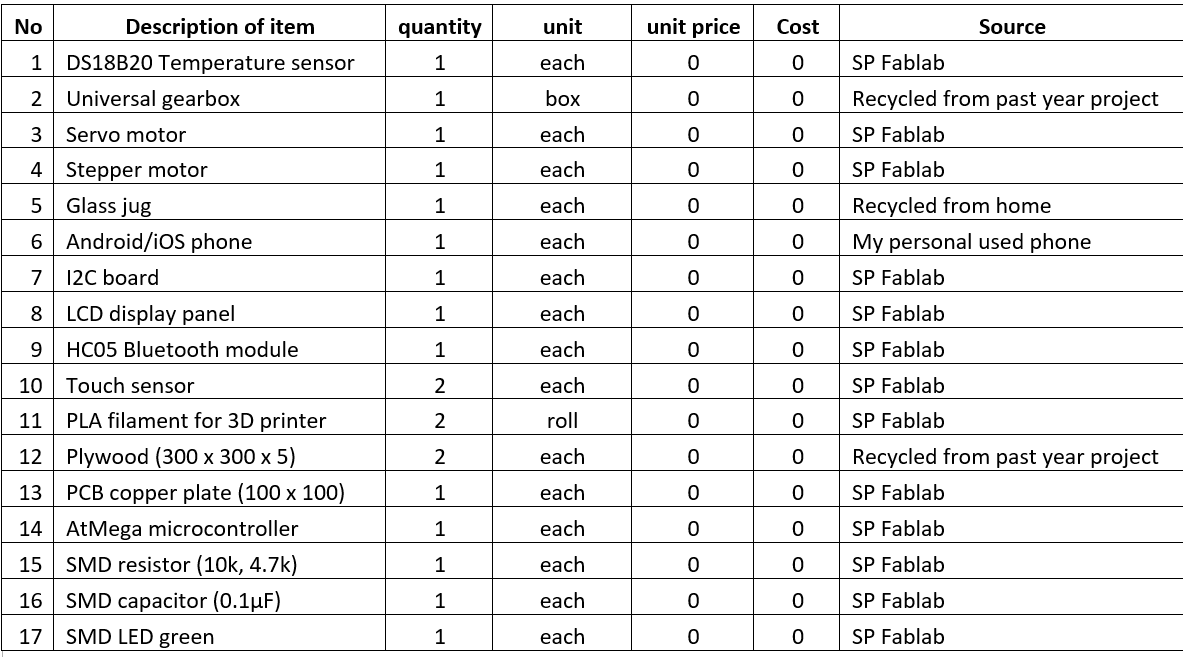The width and height of the screenshot is (1187, 657).
Task: Click the 'unit price' header cell
Action: pos(693,27)
